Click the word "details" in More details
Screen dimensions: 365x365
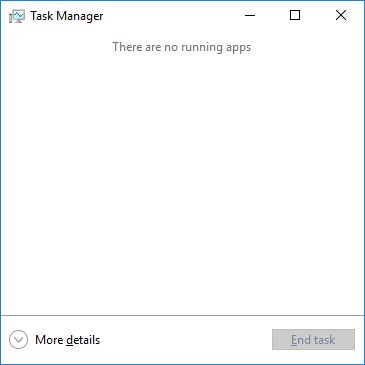[83, 340]
